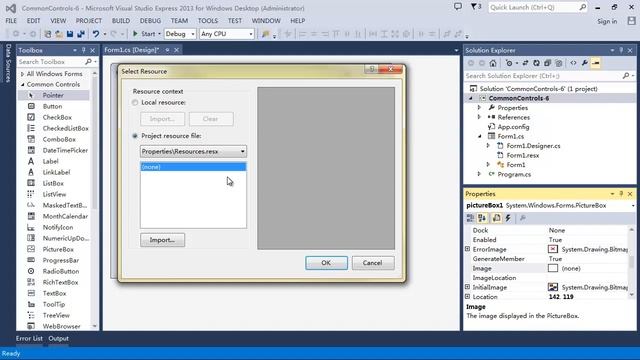
Task: Open the Any CPU platform dropdown
Action: pyautogui.click(x=227, y=34)
